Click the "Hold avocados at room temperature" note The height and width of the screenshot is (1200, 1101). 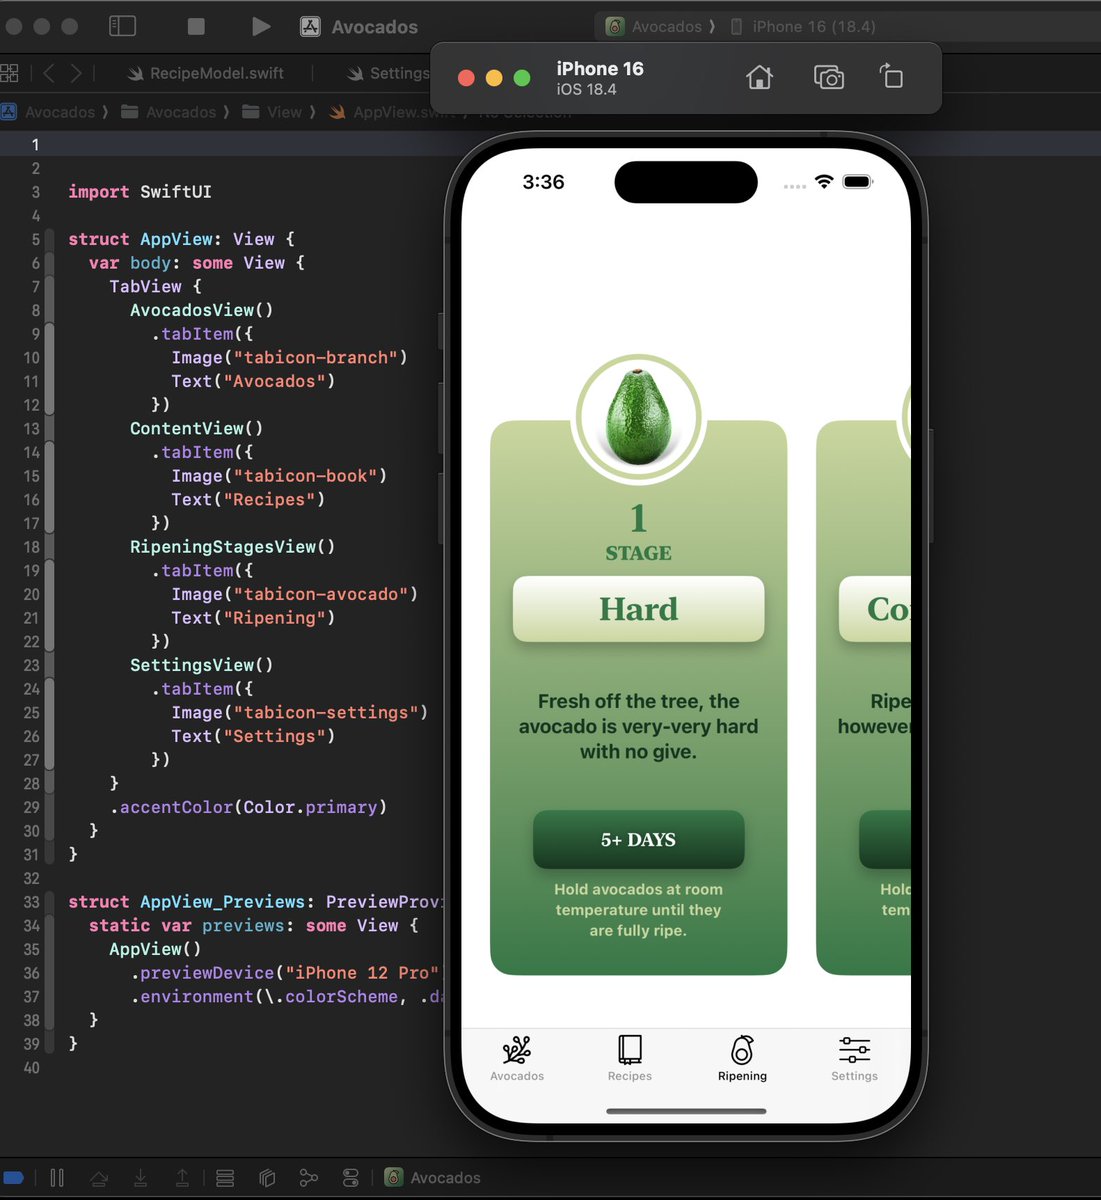pos(638,910)
